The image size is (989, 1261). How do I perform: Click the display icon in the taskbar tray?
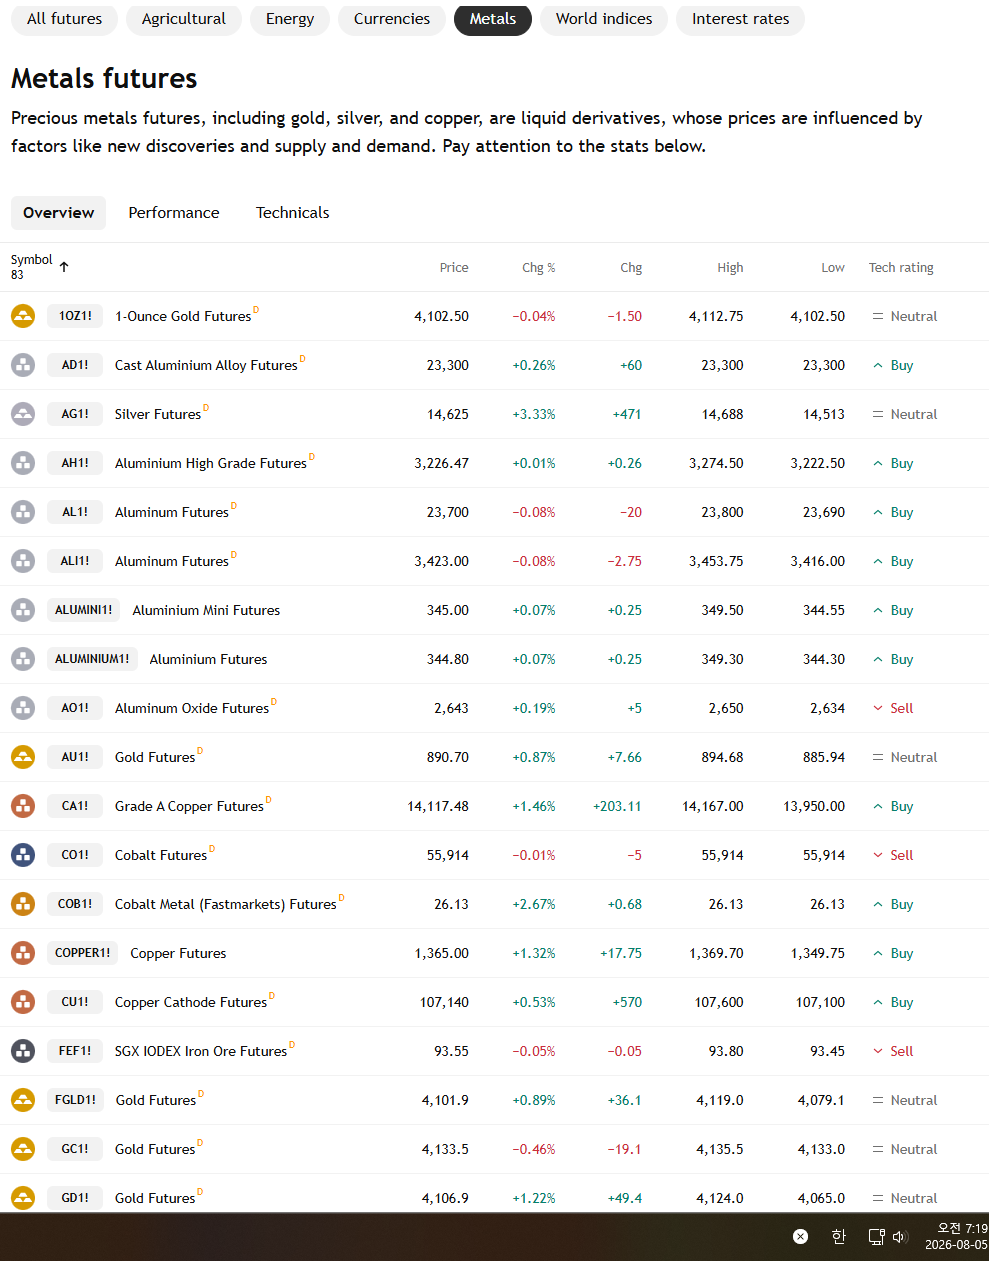coord(876,1237)
